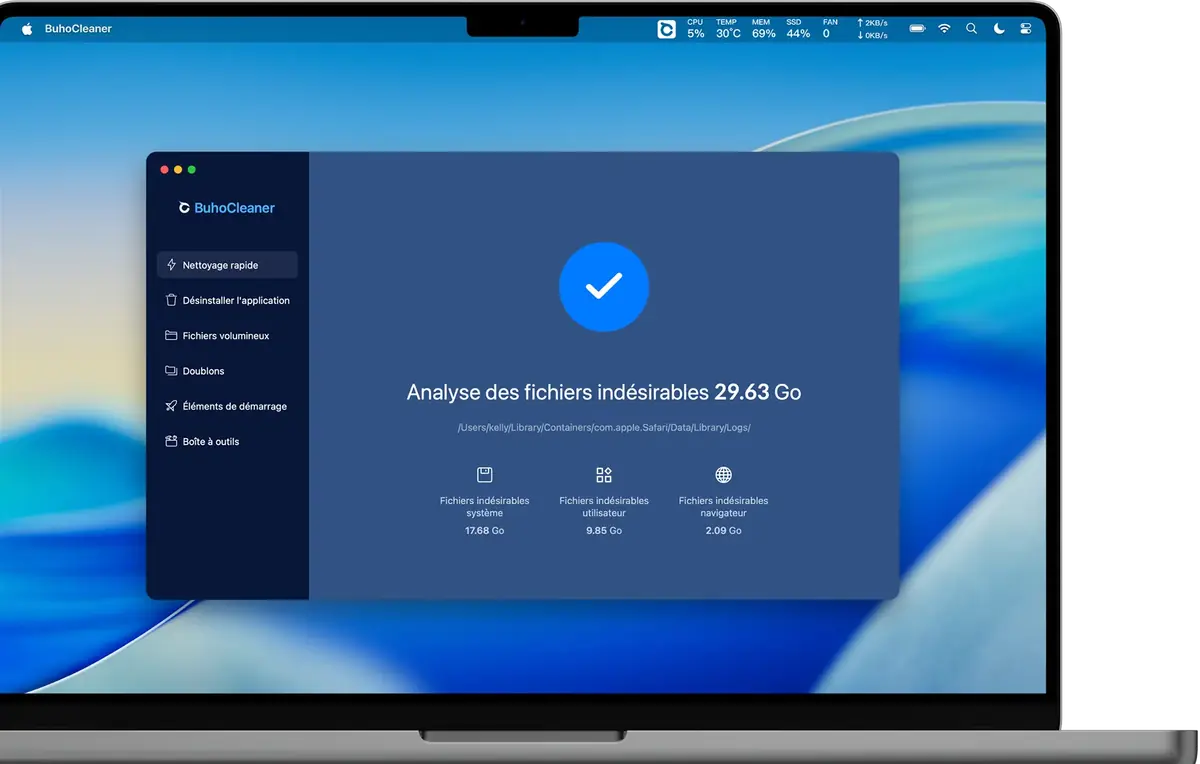Screen dimensions: 1200x764
Task: Click the 9.85 Go value
Action: pyautogui.click(x=604, y=531)
